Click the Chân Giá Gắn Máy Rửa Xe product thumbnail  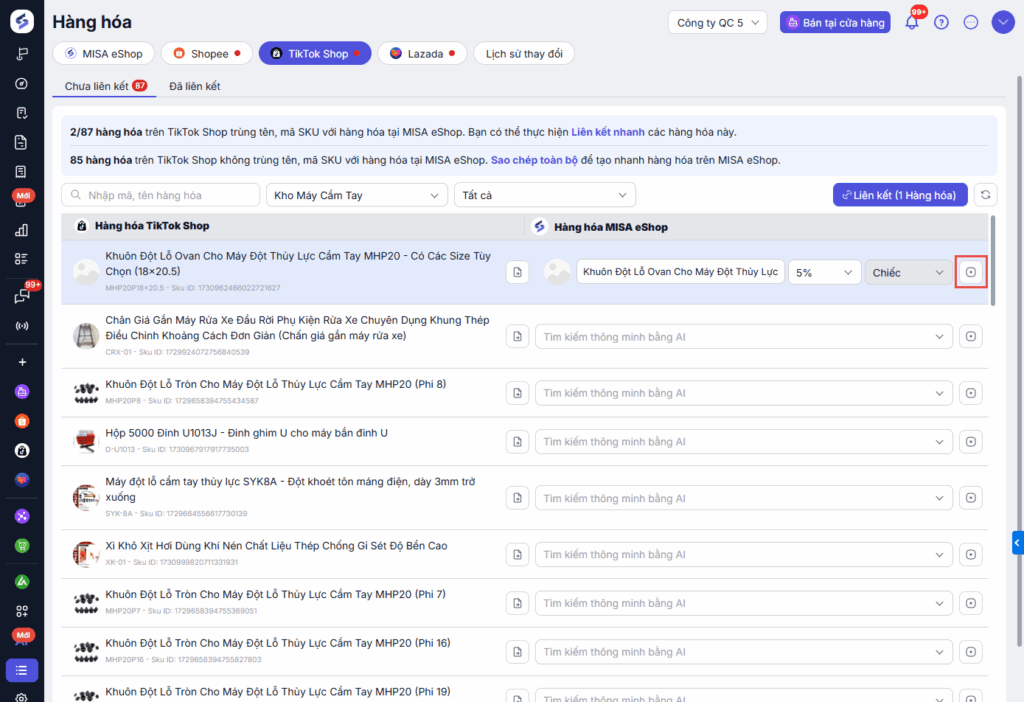[x=86, y=336]
